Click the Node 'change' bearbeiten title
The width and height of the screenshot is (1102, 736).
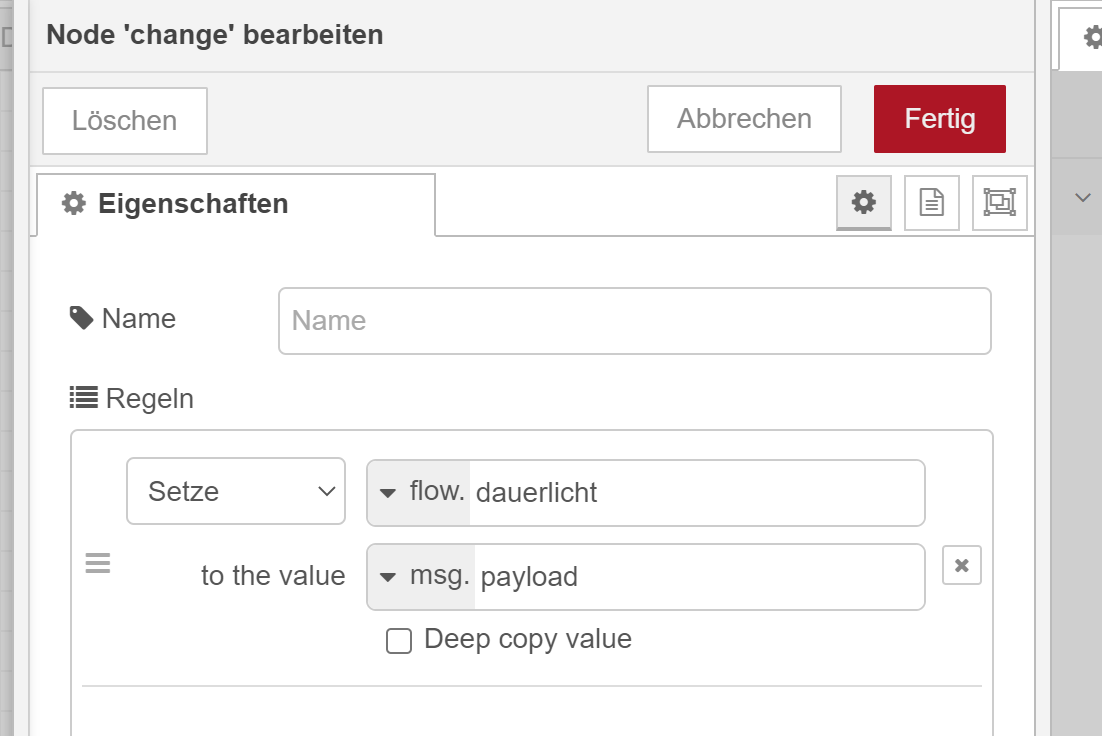pyautogui.click(x=215, y=34)
